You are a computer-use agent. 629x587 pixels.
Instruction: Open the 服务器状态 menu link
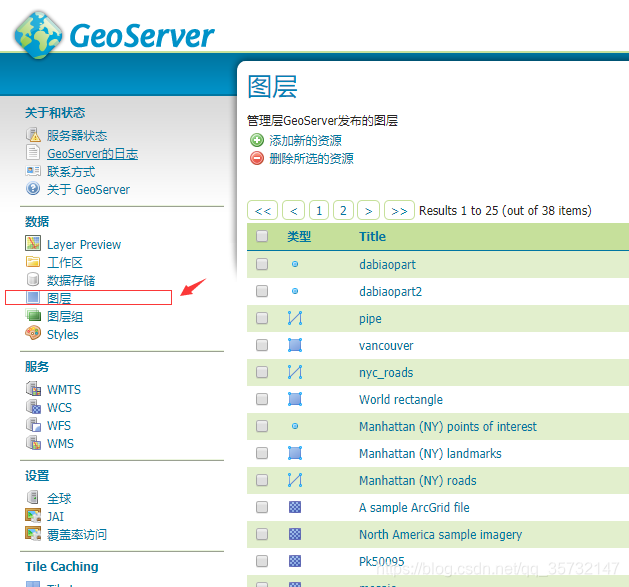pos(77,136)
